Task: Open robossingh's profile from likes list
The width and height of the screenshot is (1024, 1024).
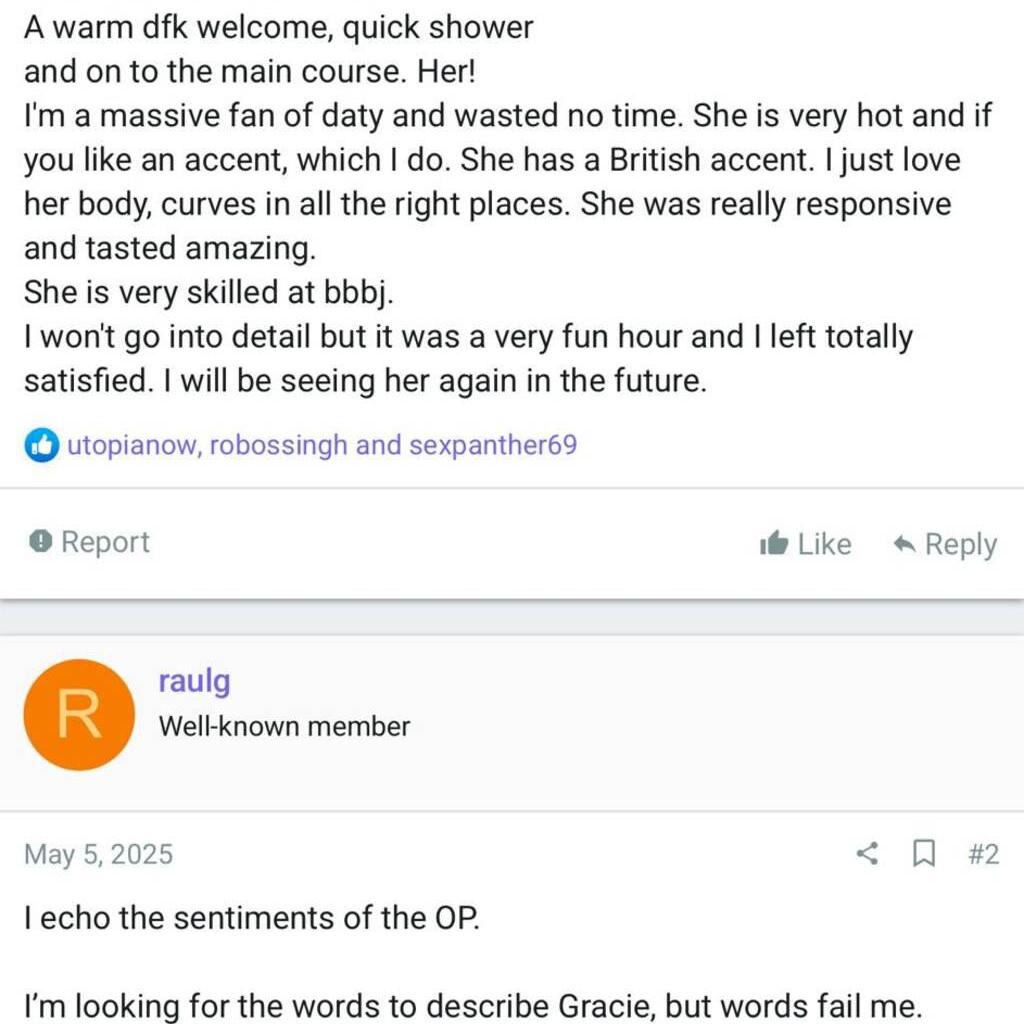Action: [x=276, y=446]
